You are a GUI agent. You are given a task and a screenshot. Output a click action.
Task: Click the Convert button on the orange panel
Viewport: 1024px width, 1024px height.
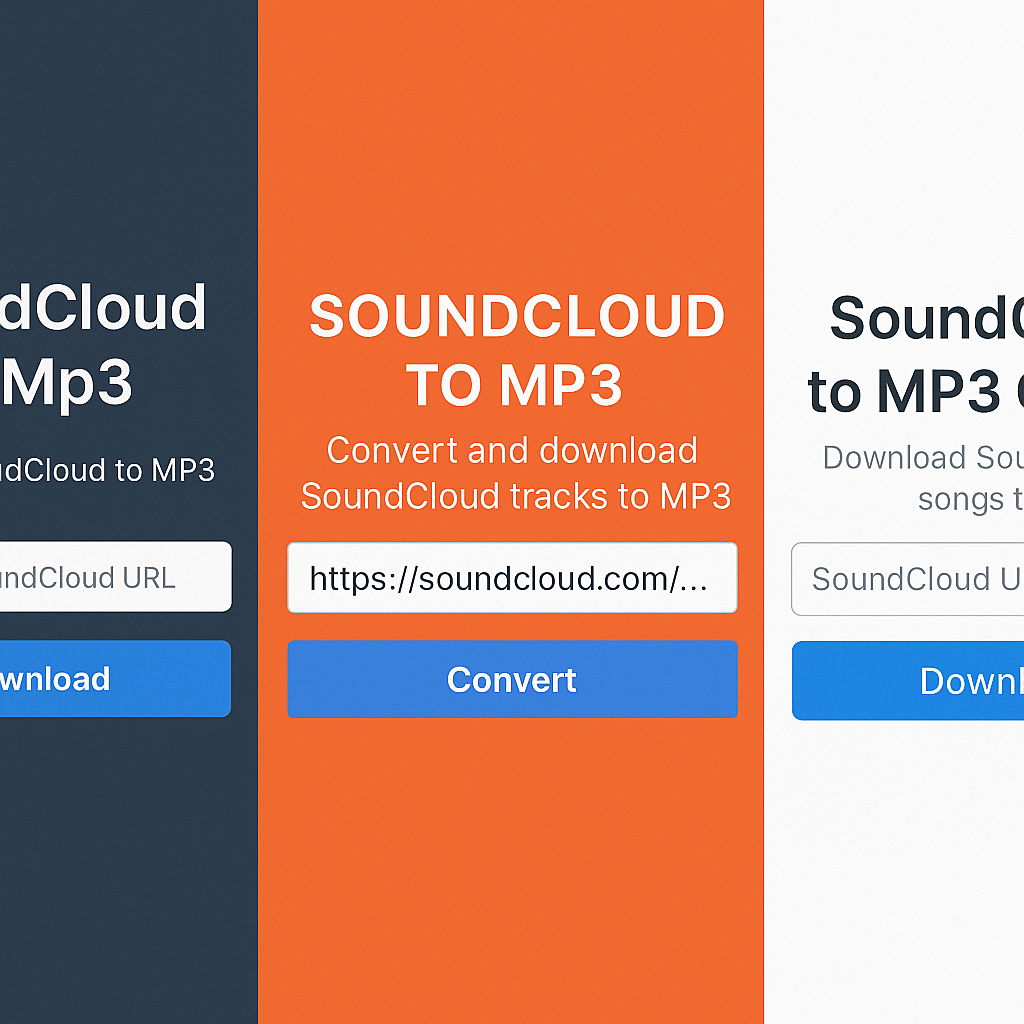click(512, 679)
